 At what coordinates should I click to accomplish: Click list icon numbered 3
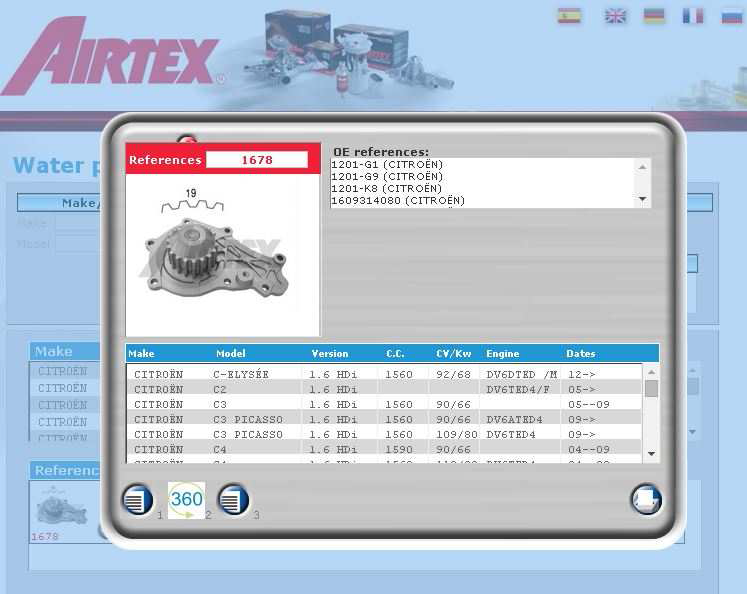234,499
